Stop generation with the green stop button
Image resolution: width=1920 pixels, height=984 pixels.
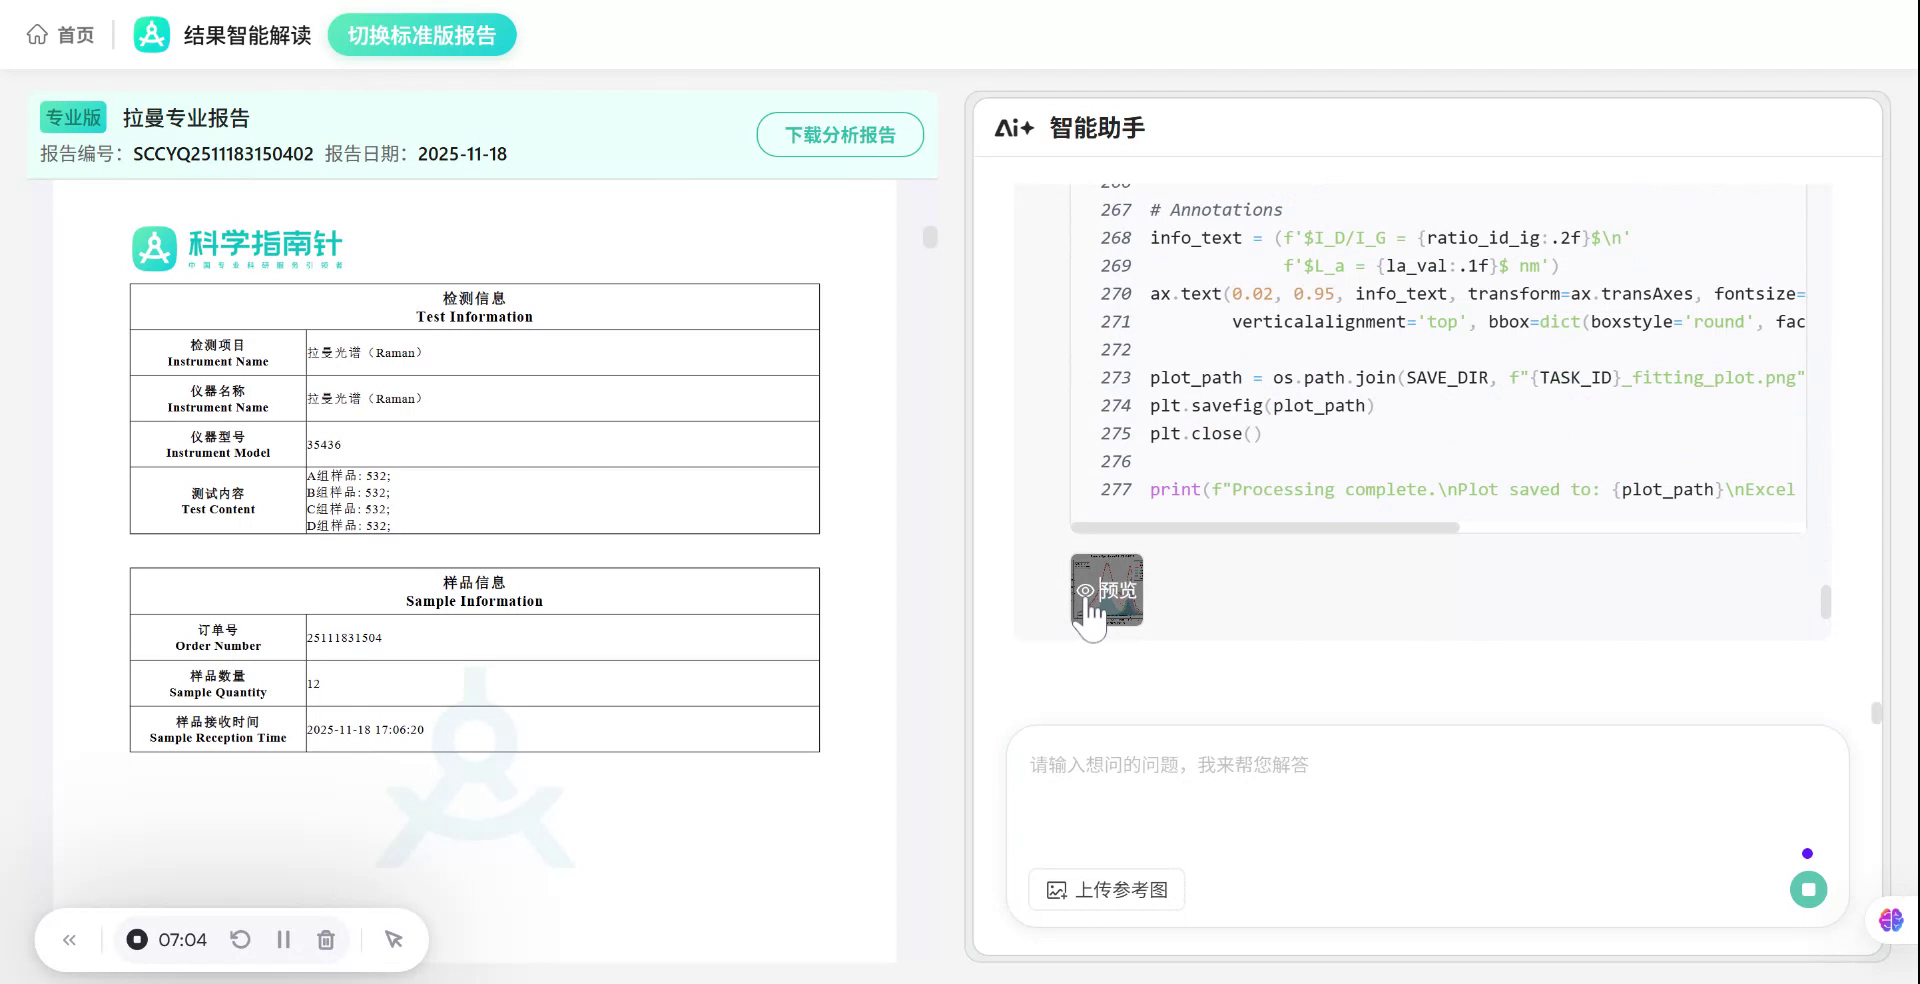pos(1807,889)
